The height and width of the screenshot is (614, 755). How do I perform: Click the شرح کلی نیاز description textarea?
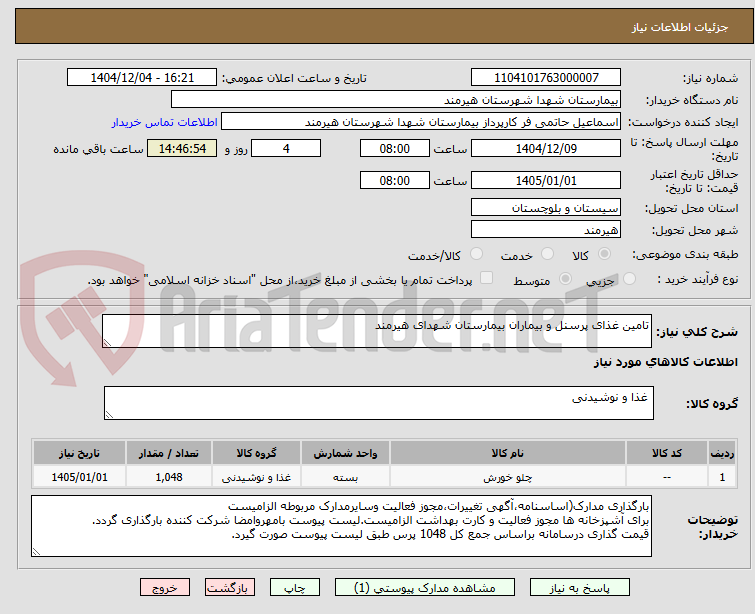[x=377, y=331]
